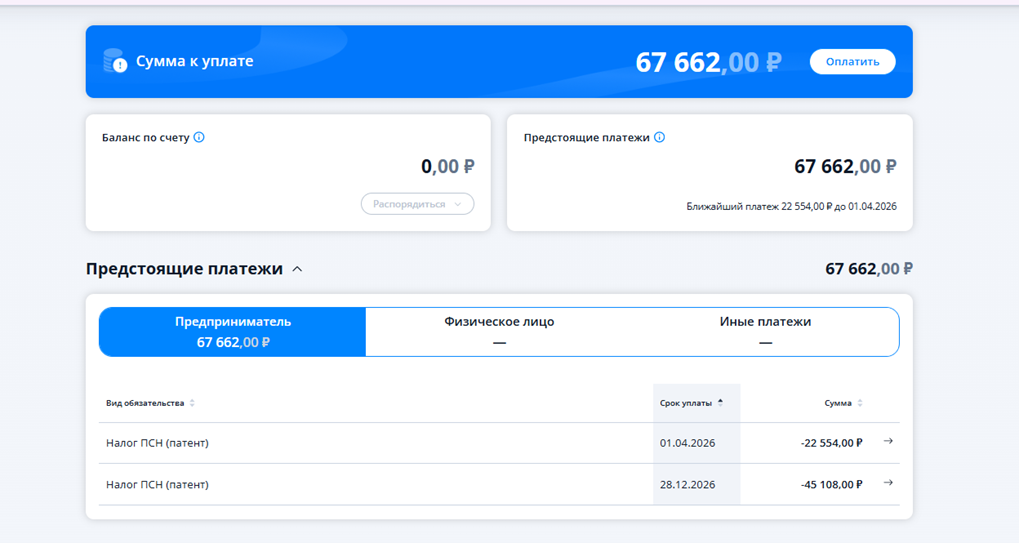Click Налог ПСН (патент) in 01.04.2026 row
The height and width of the screenshot is (543, 1019).
pos(157,443)
